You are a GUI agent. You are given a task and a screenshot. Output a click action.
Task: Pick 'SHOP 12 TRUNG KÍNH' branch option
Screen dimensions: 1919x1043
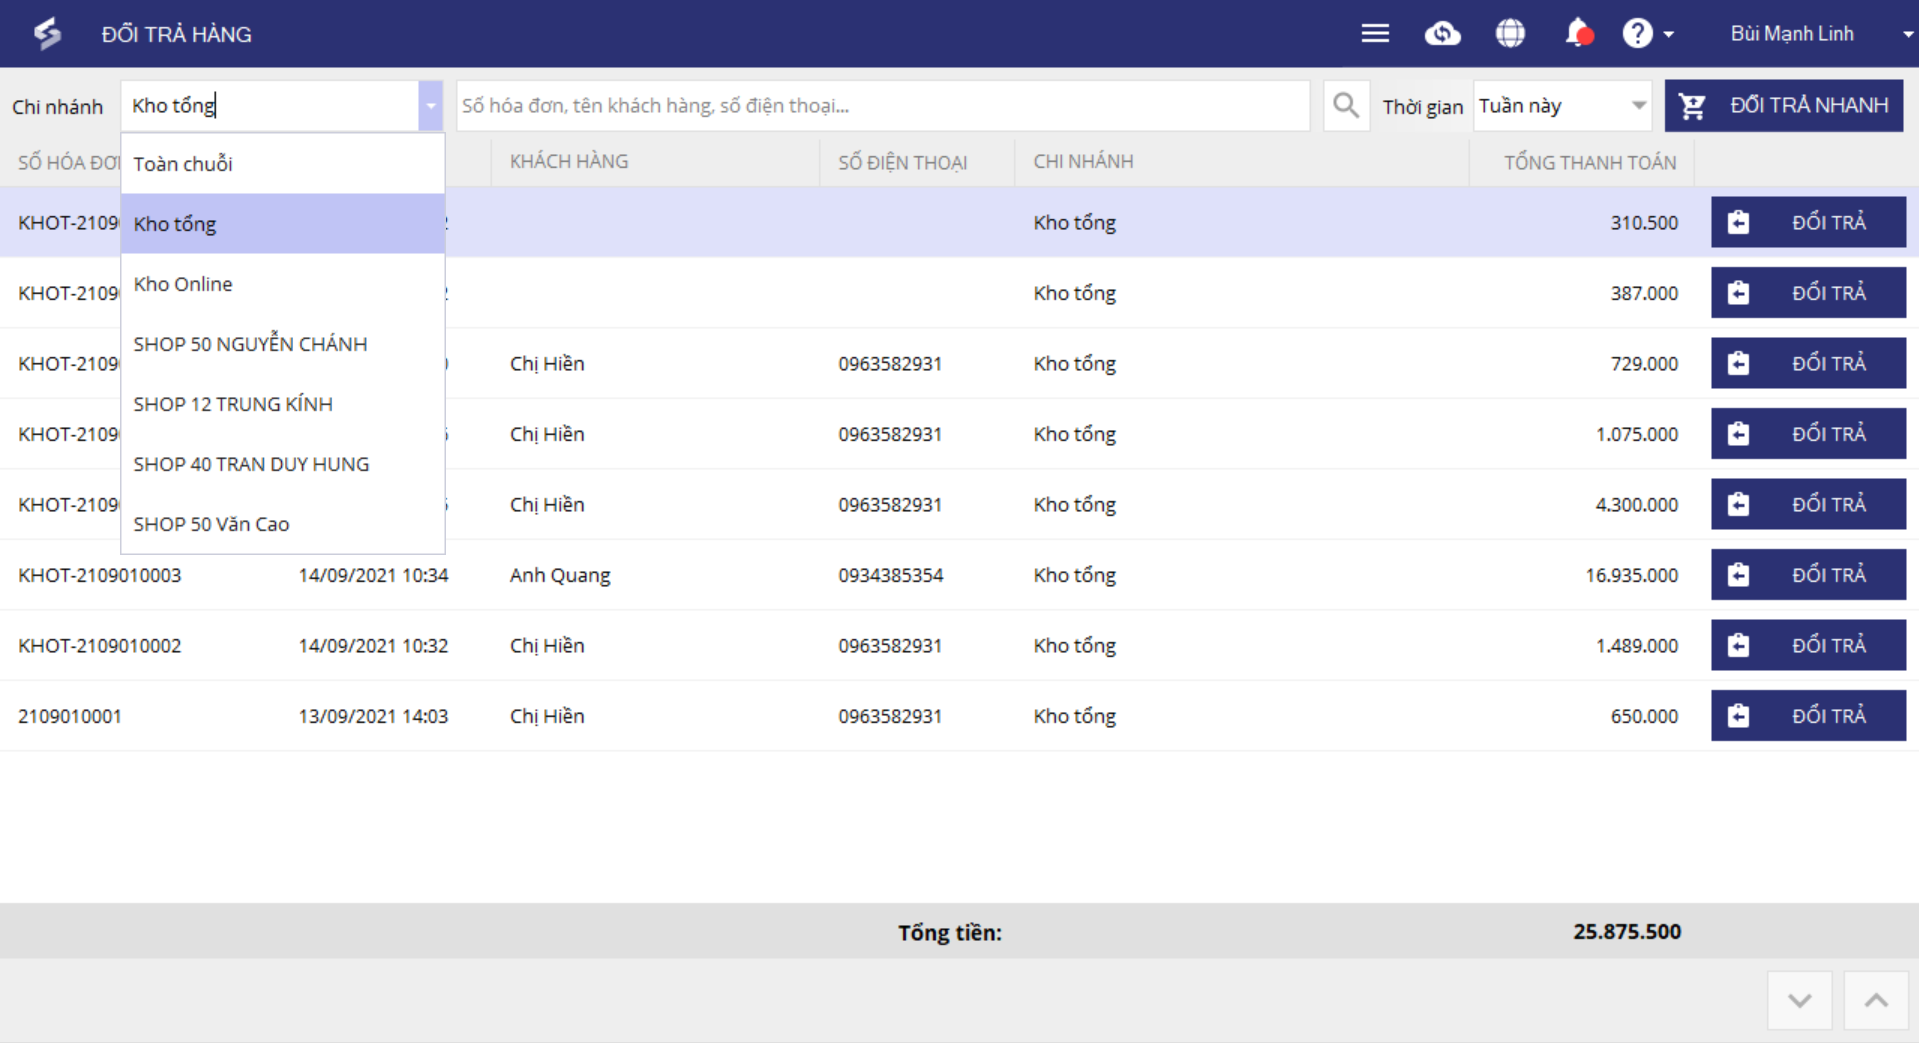click(283, 404)
